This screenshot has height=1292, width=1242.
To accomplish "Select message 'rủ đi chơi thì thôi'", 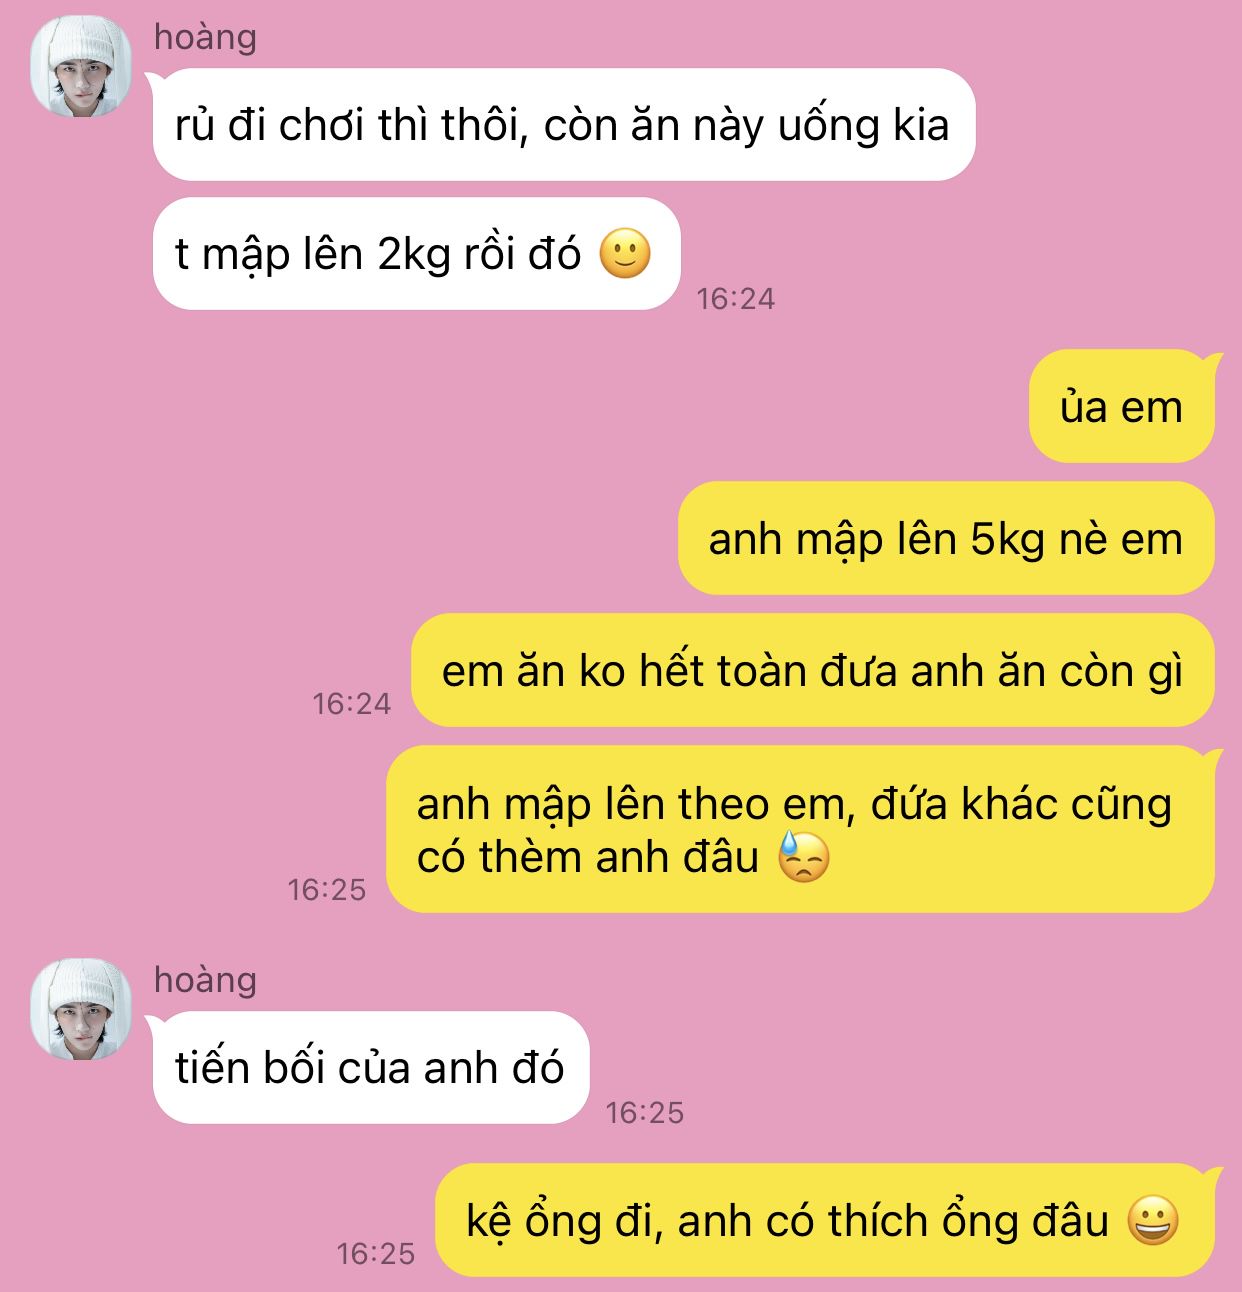I will (x=563, y=125).
